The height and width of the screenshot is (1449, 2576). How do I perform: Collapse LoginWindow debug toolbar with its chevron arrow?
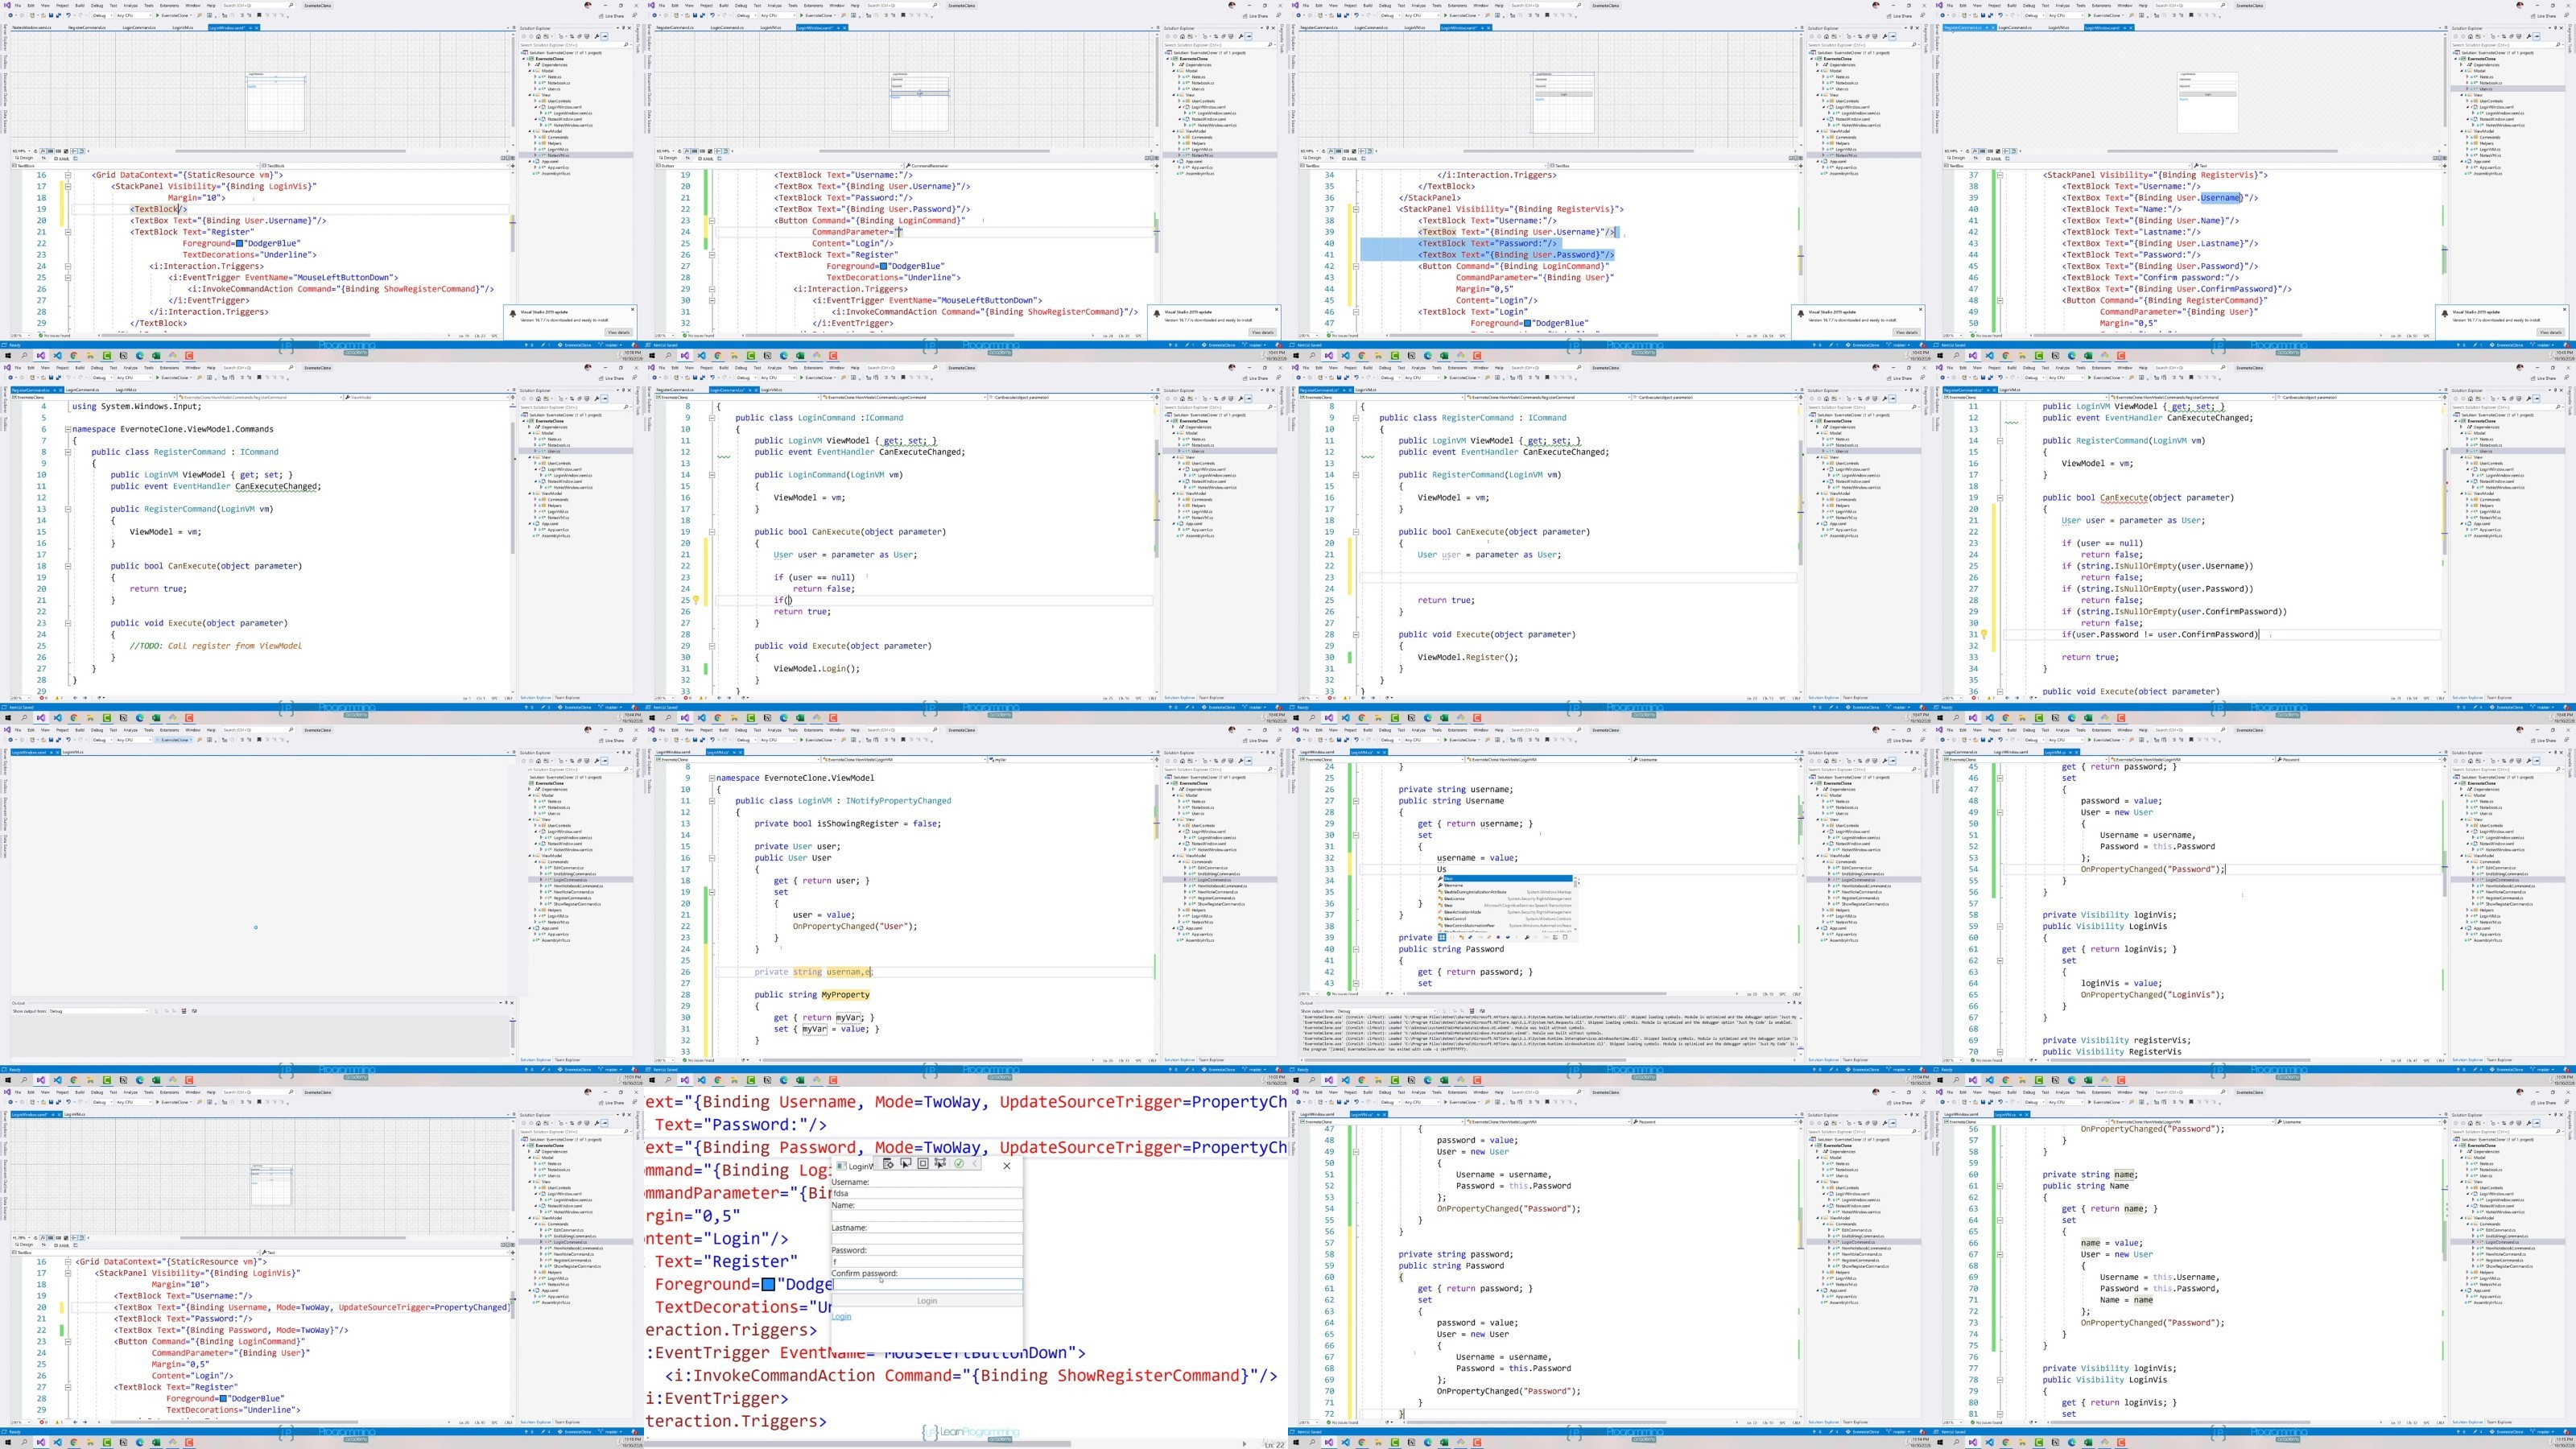point(975,1164)
